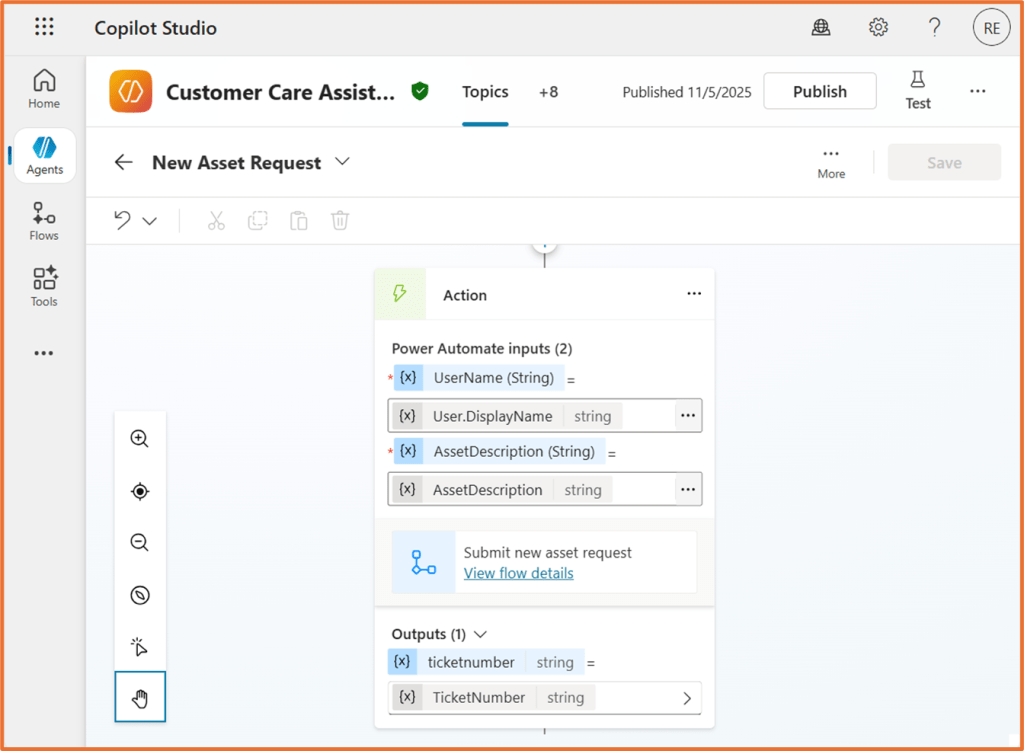Select the Zoom in tool on canvas toolbar
The width and height of the screenshot is (1024, 751).
click(140, 438)
